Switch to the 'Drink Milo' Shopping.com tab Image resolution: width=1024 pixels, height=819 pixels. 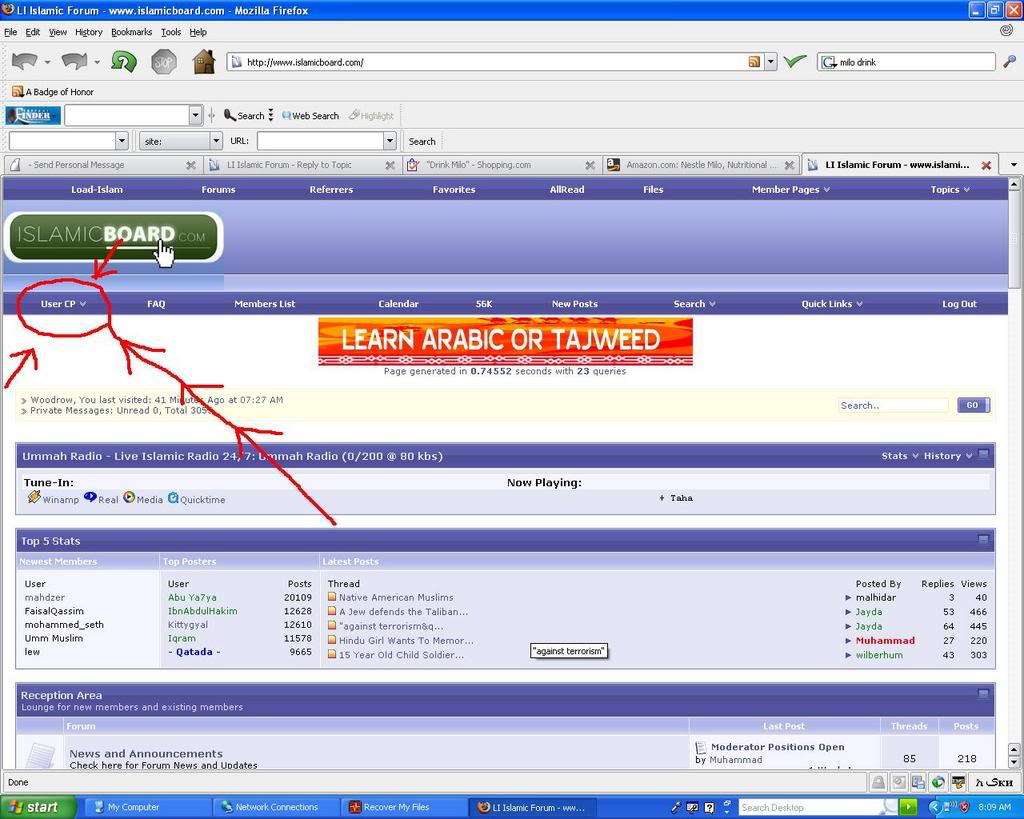pos(501,165)
